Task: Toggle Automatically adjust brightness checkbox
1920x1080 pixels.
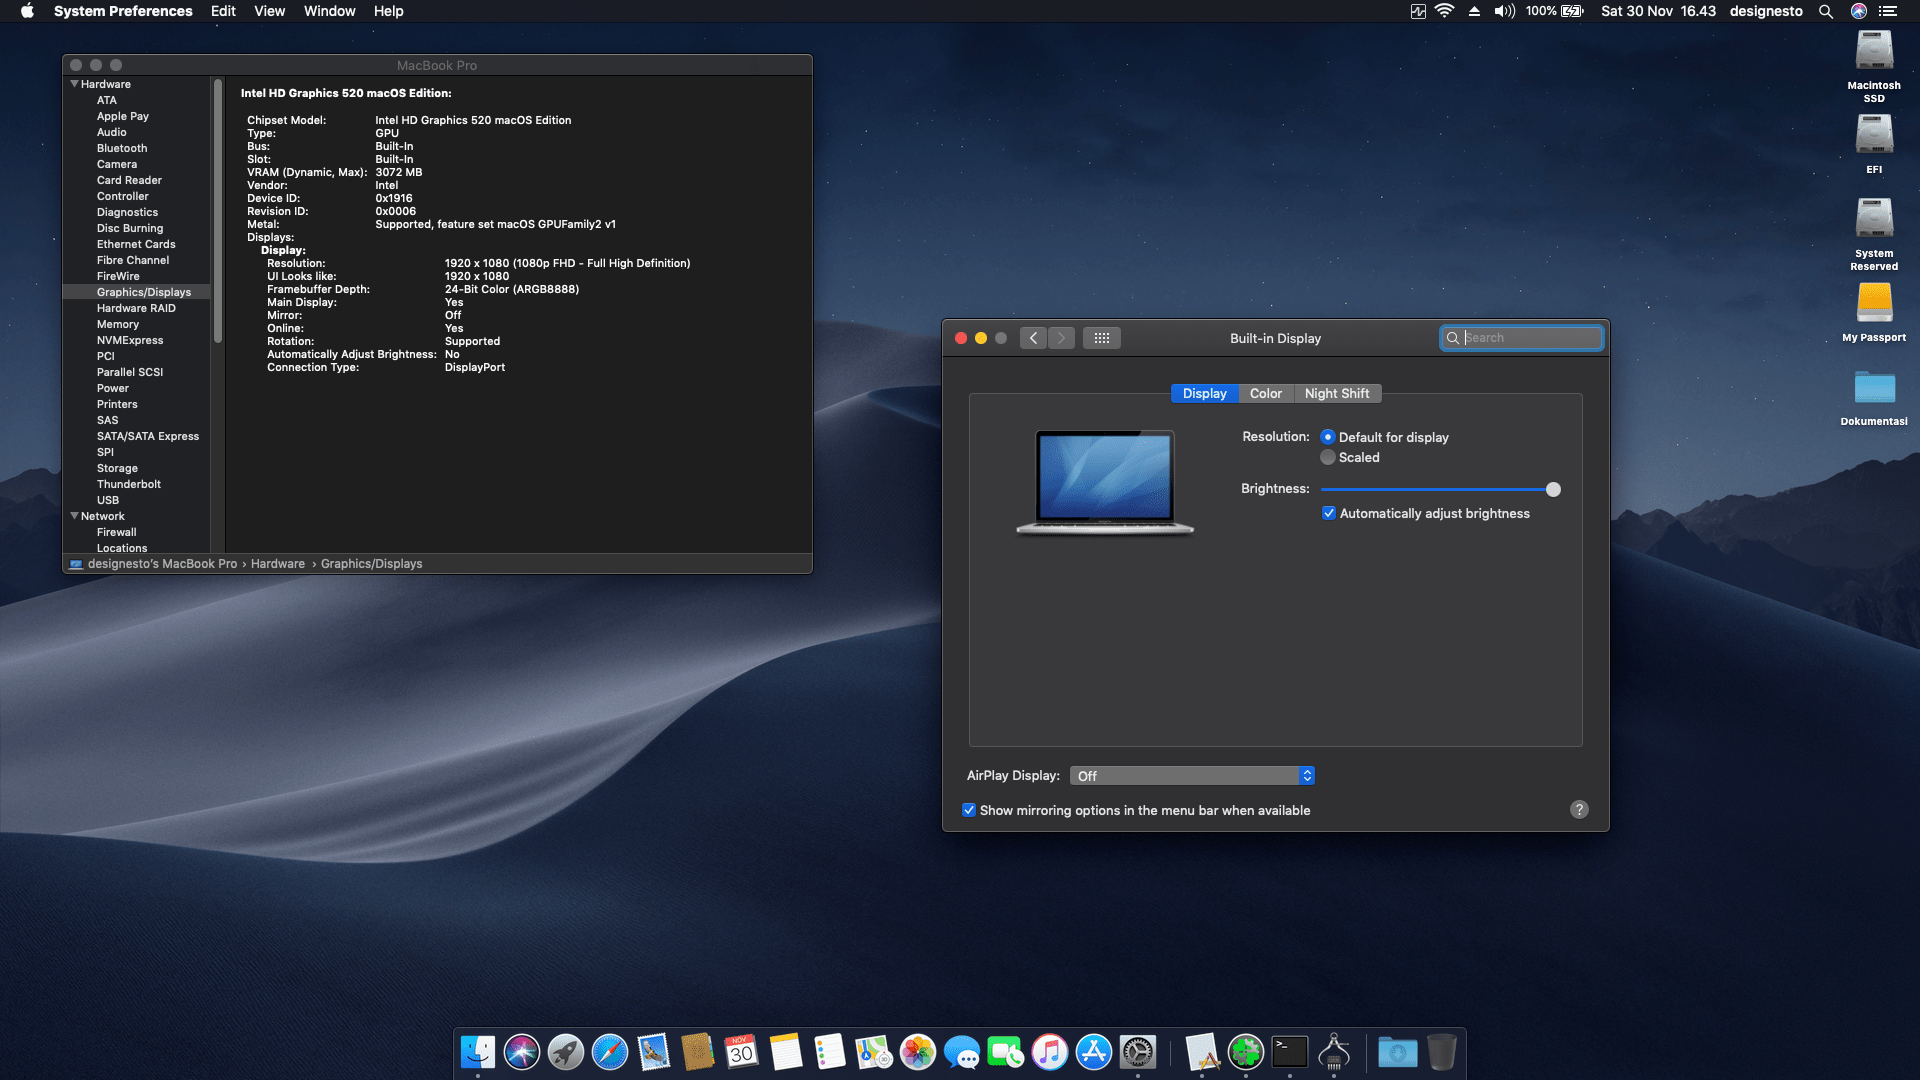Action: tap(1329, 513)
